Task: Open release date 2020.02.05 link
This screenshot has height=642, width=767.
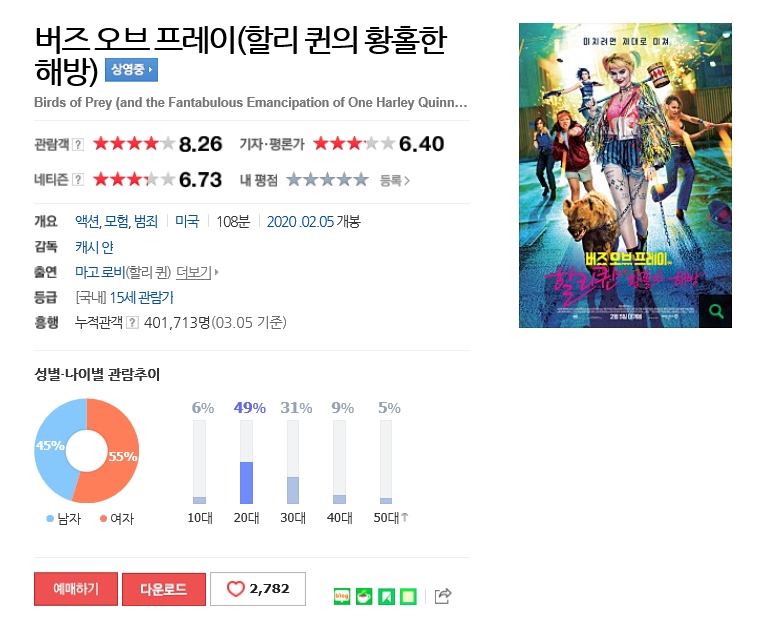Action: pos(300,222)
